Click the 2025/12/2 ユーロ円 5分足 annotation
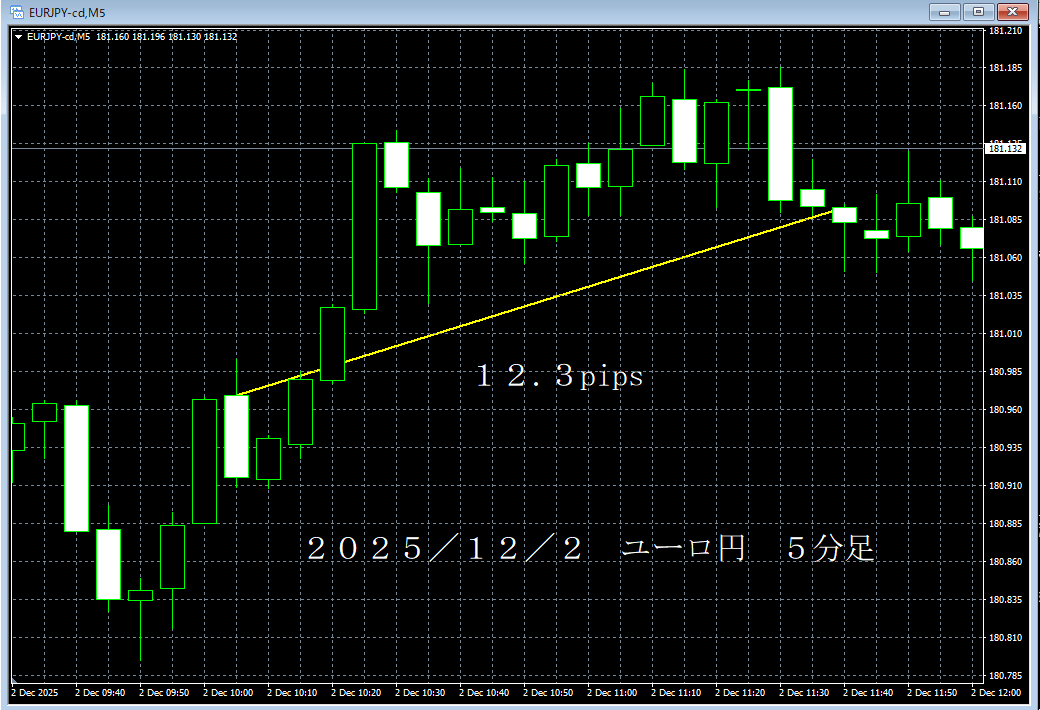 [590, 548]
